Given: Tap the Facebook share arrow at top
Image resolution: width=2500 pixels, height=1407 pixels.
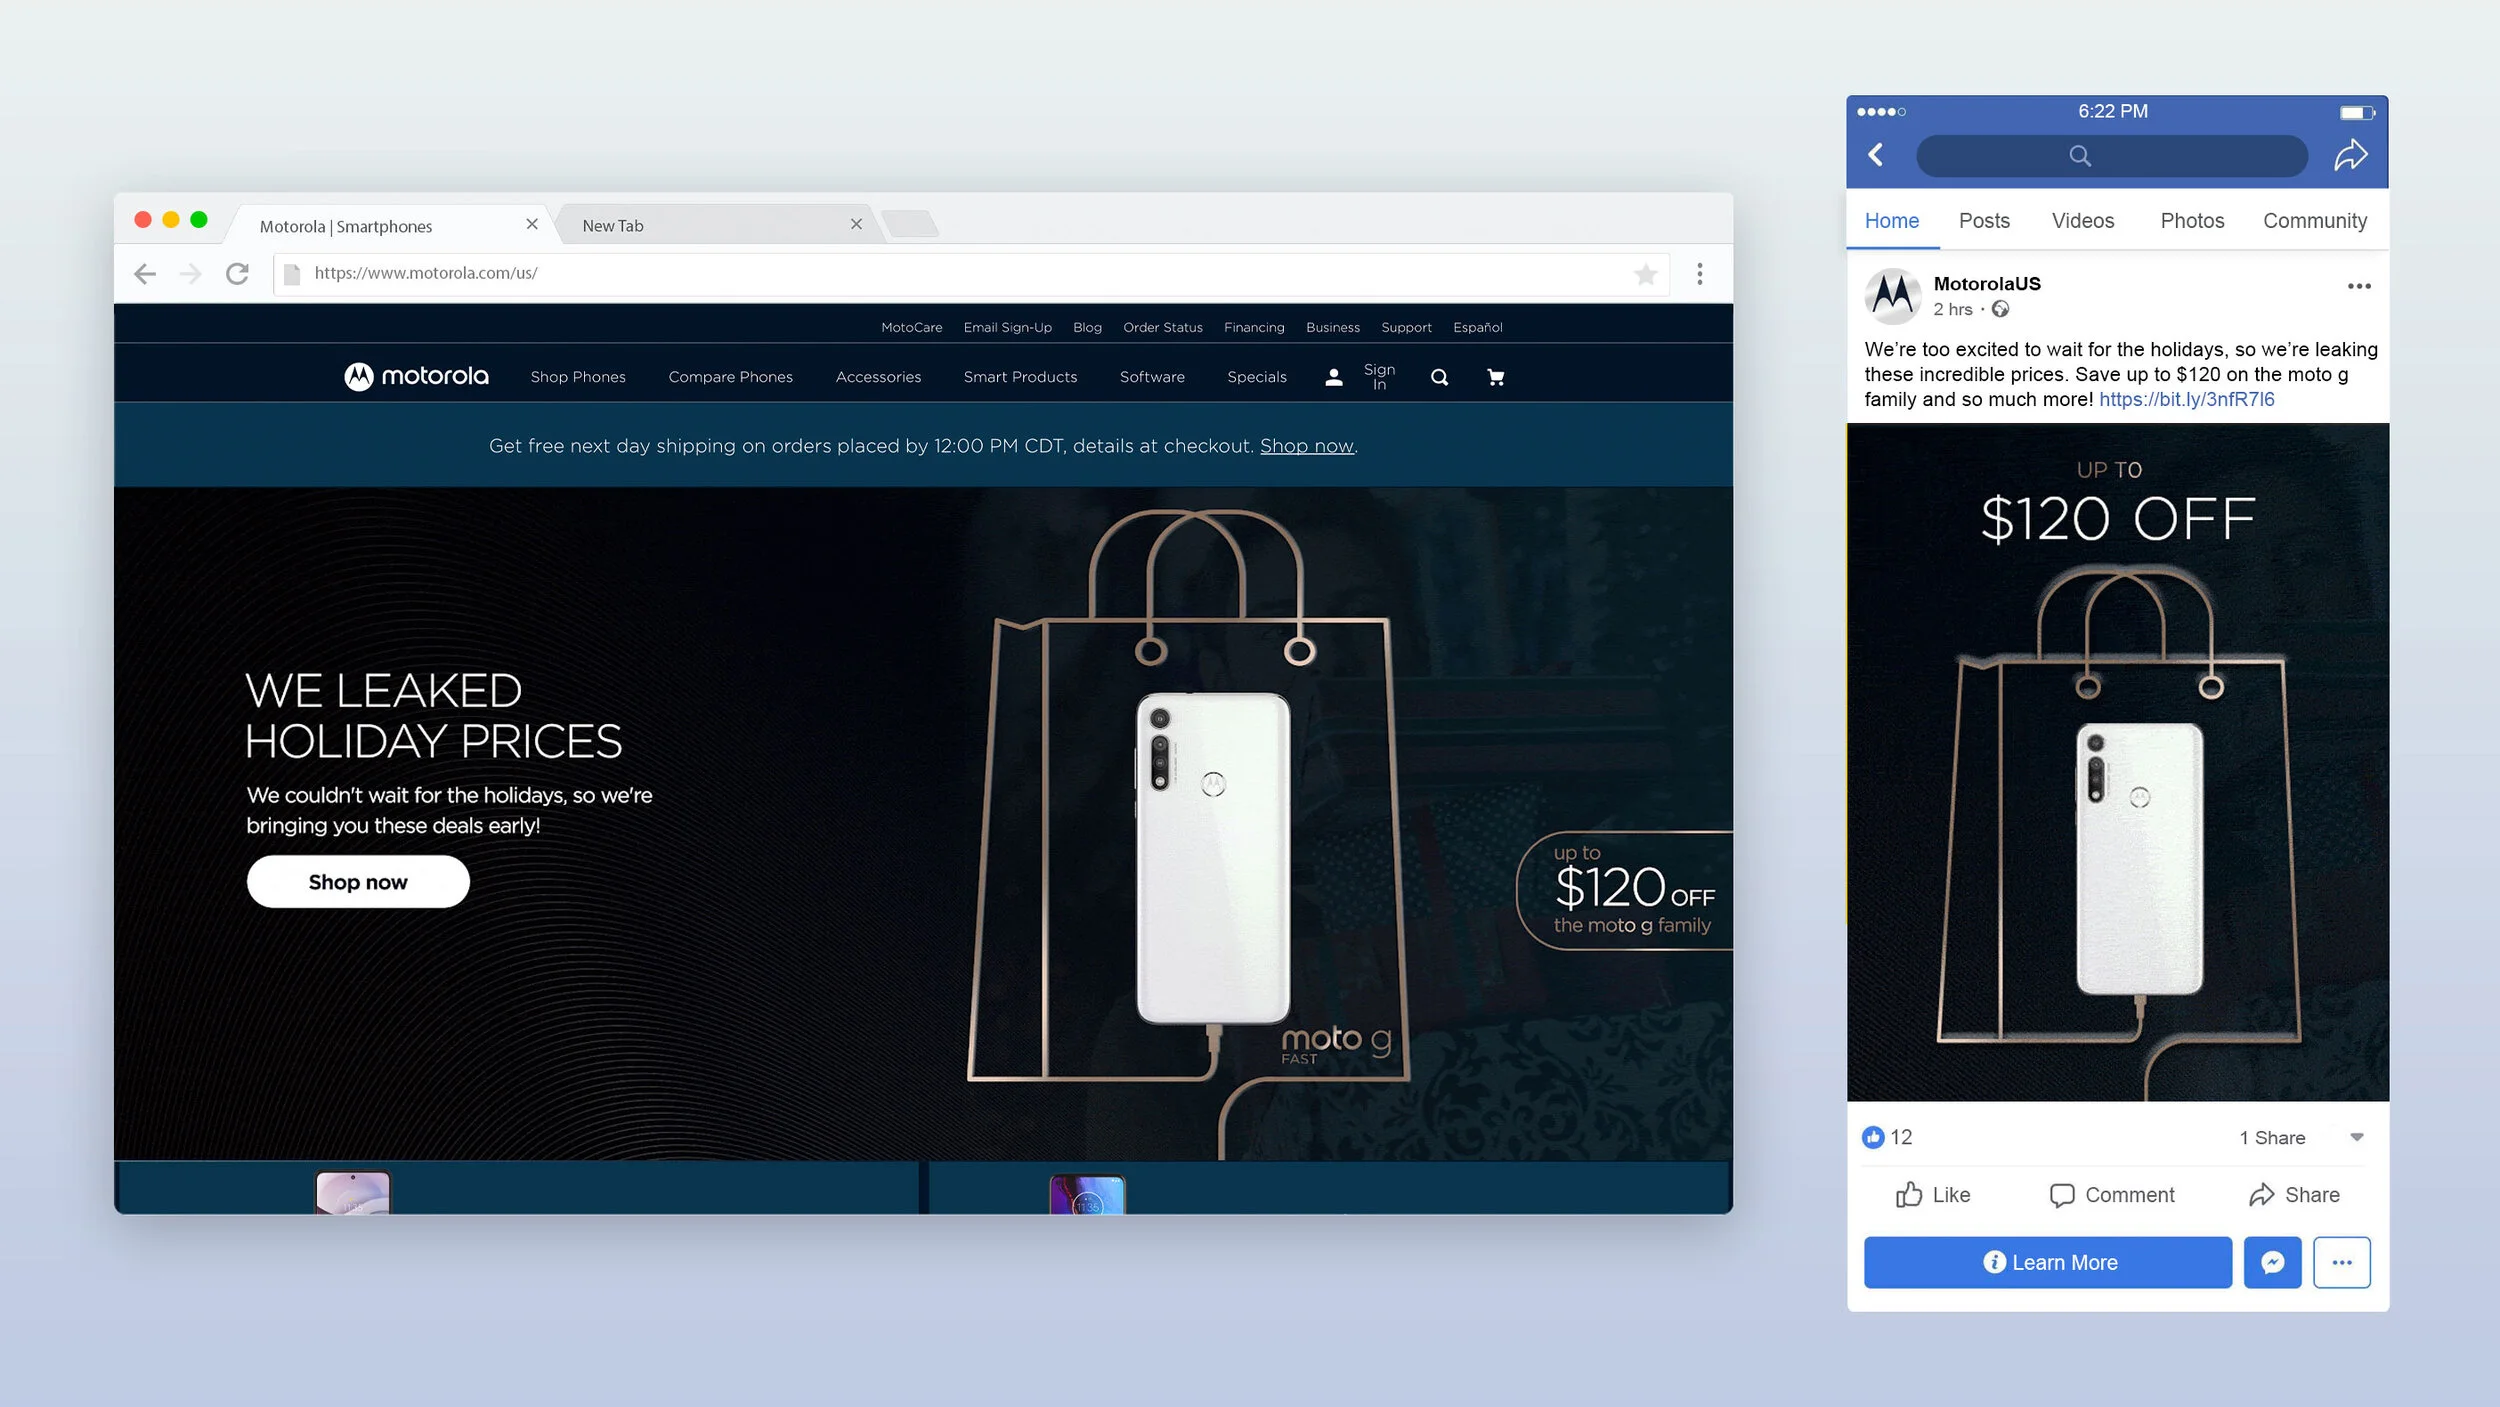Looking at the screenshot, I should point(2350,155).
